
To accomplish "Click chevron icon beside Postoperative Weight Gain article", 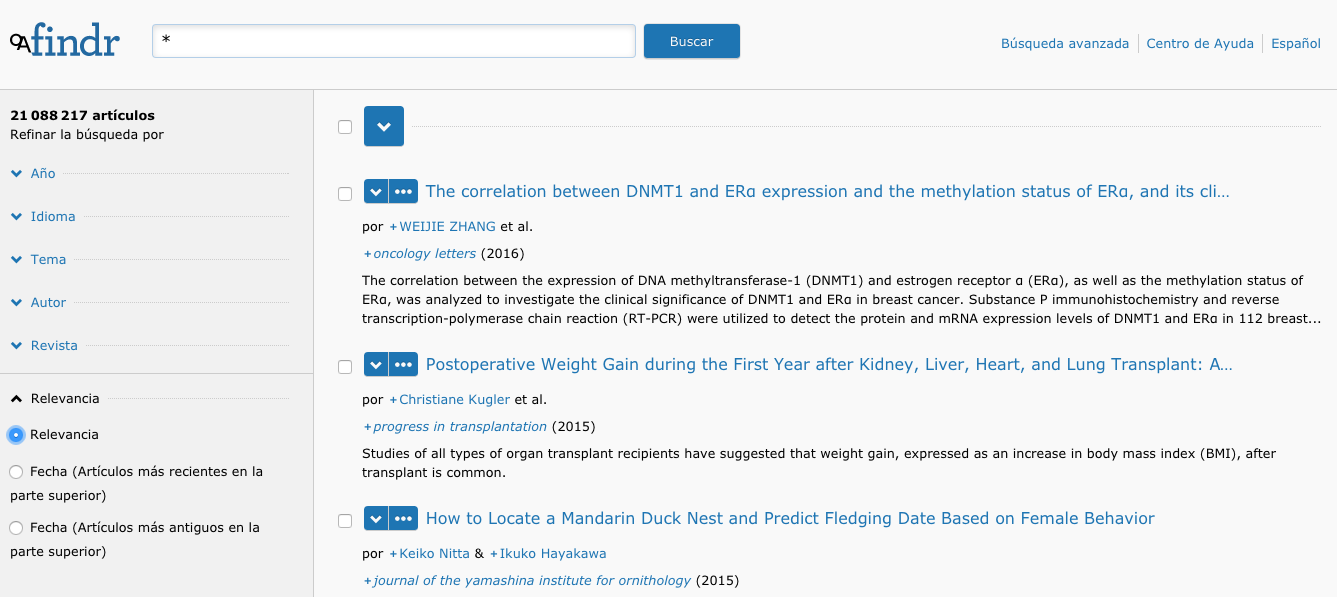I will tap(375, 365).
